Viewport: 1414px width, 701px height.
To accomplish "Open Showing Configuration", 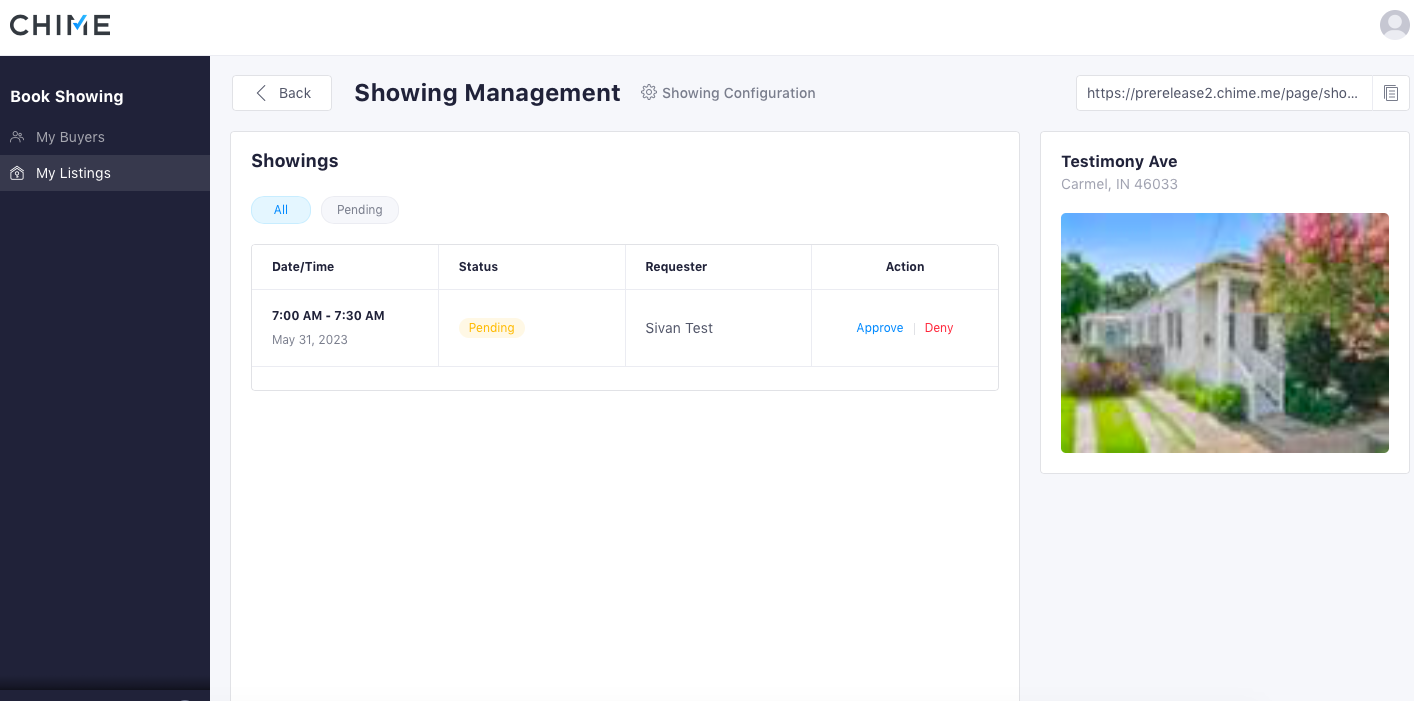I will pos(728,93).
